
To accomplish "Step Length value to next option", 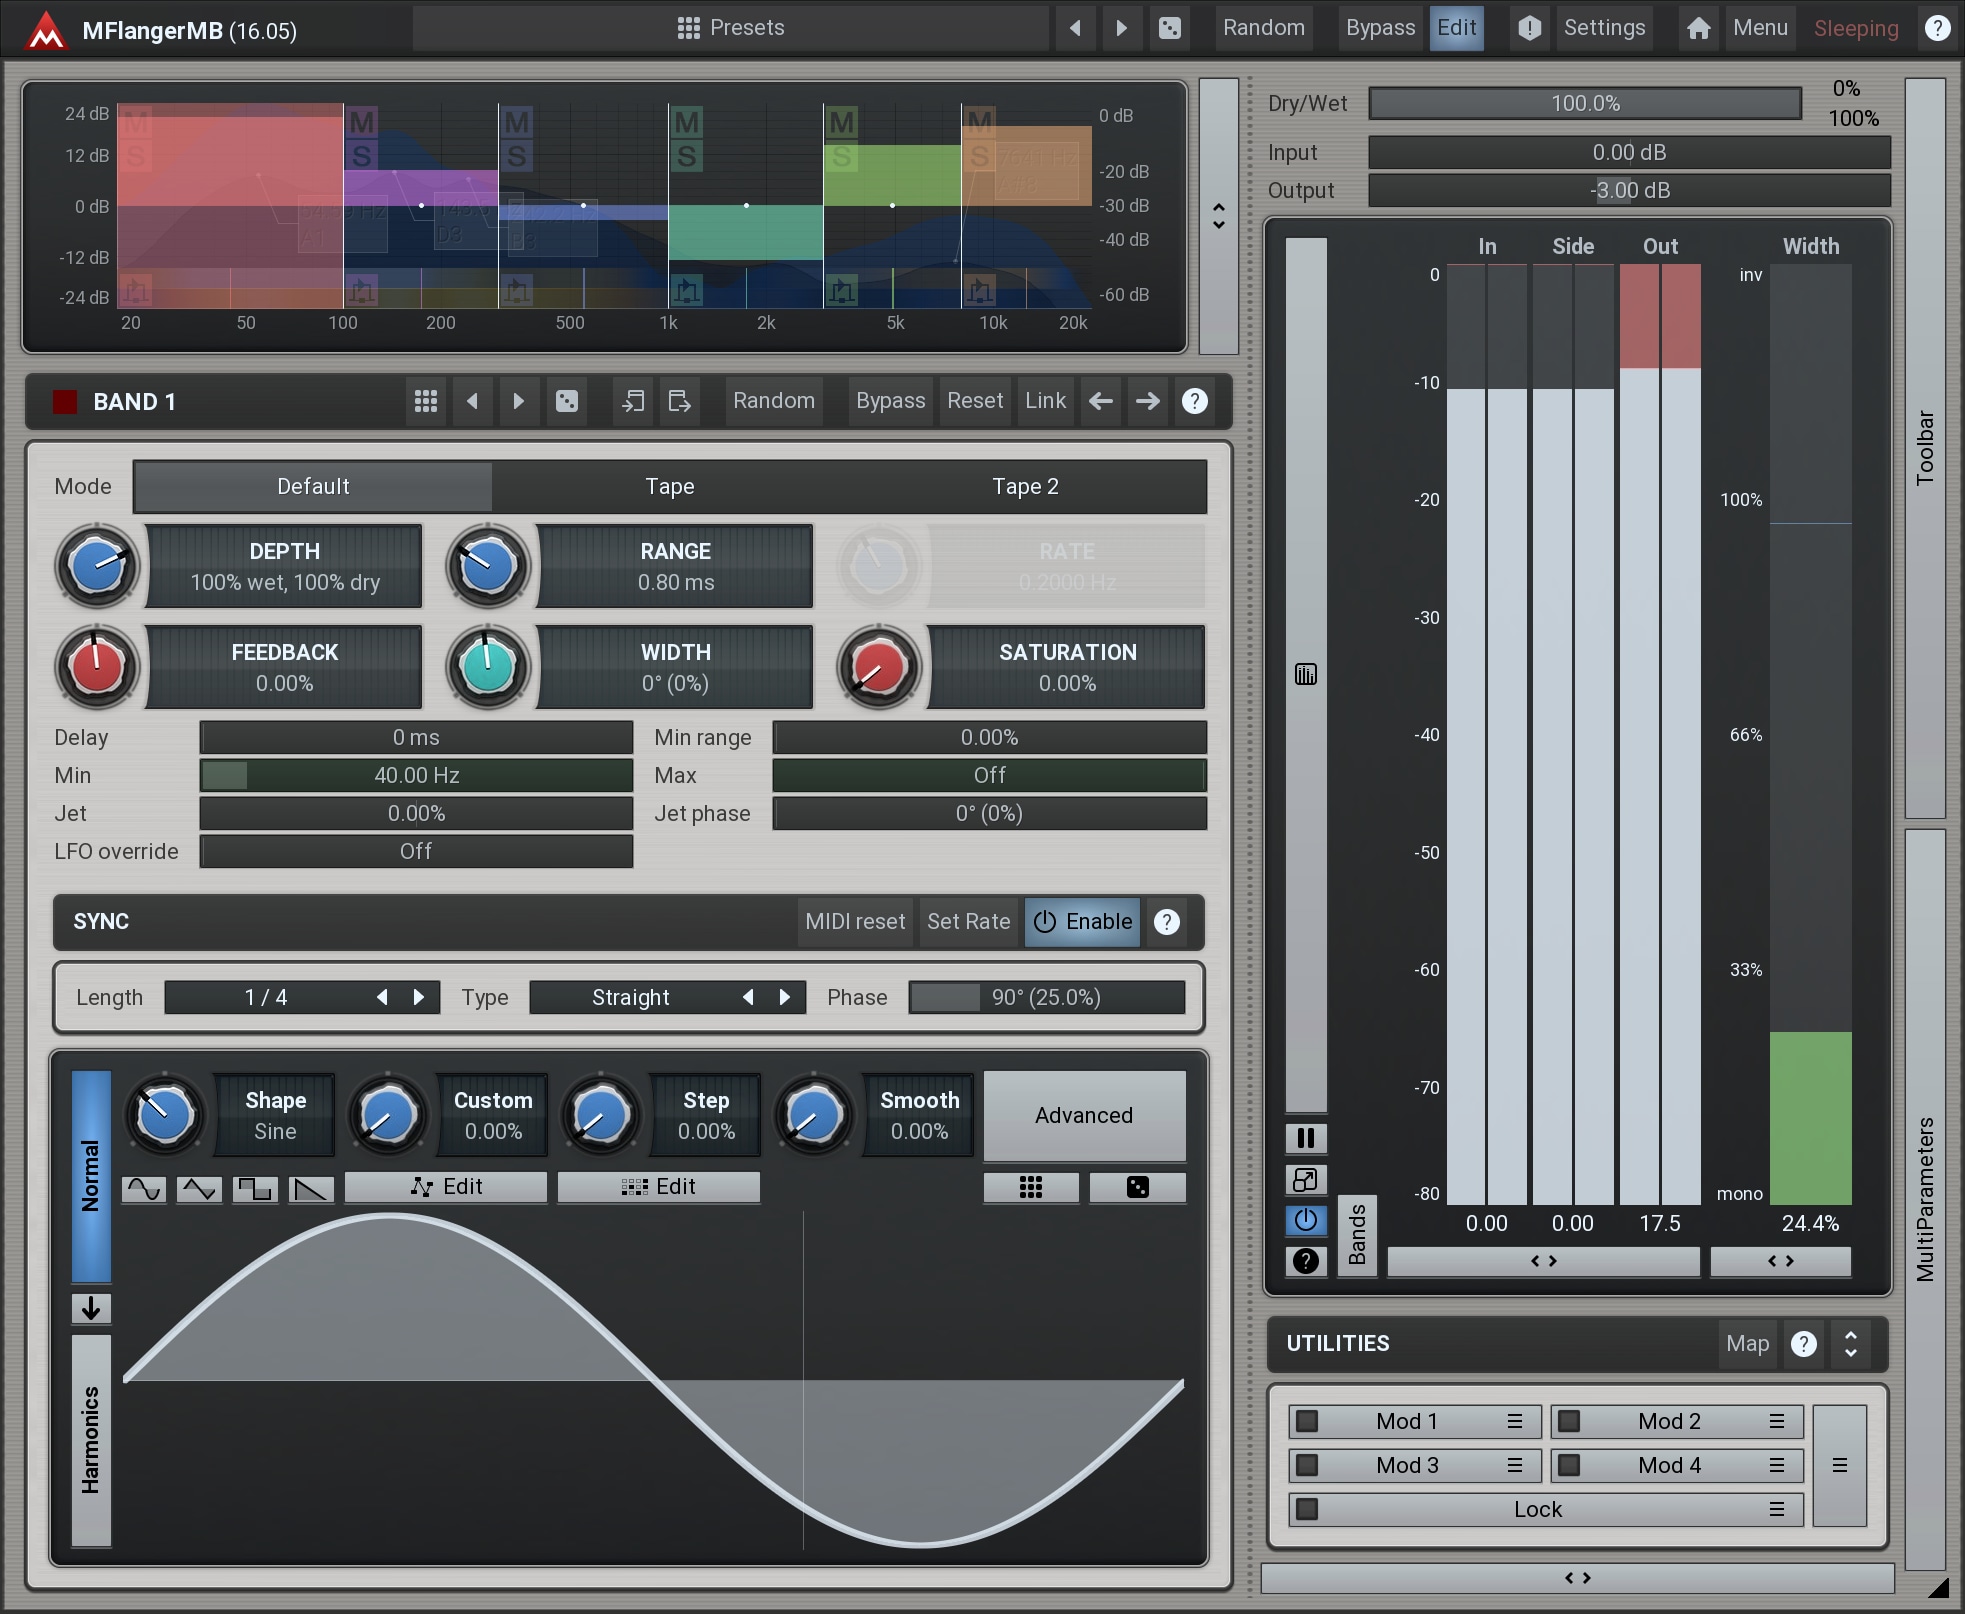I will [419, 997].
